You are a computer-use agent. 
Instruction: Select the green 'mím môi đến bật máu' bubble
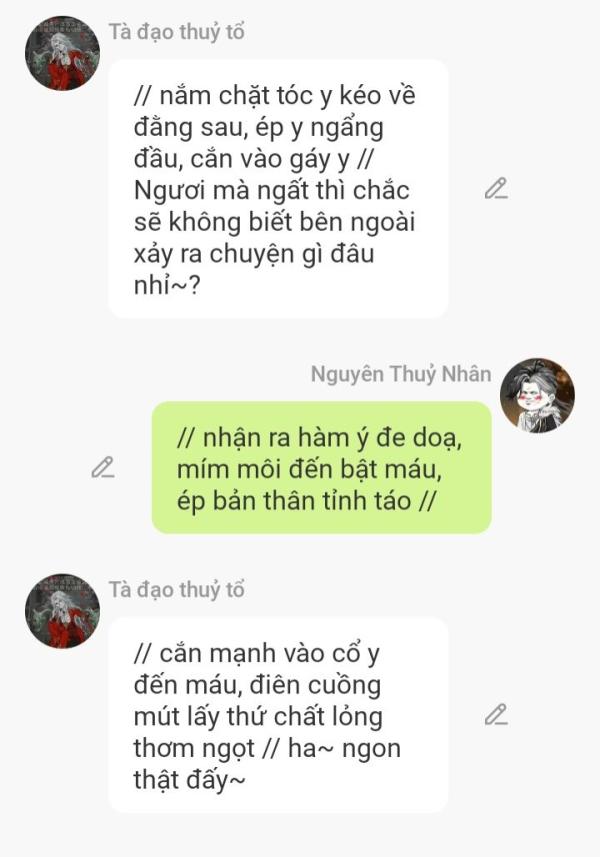click(x=321, y=468)
